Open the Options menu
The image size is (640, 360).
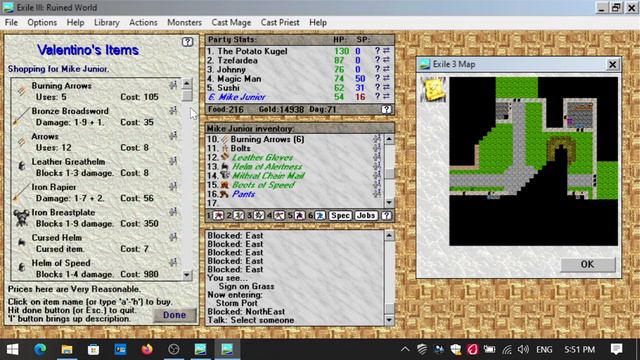click(x=42, y=22)
